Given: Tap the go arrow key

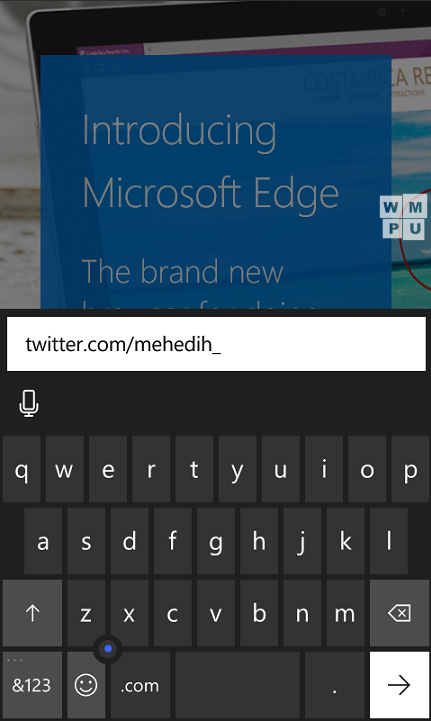Looking at the screenshot, I should [399, 685].
